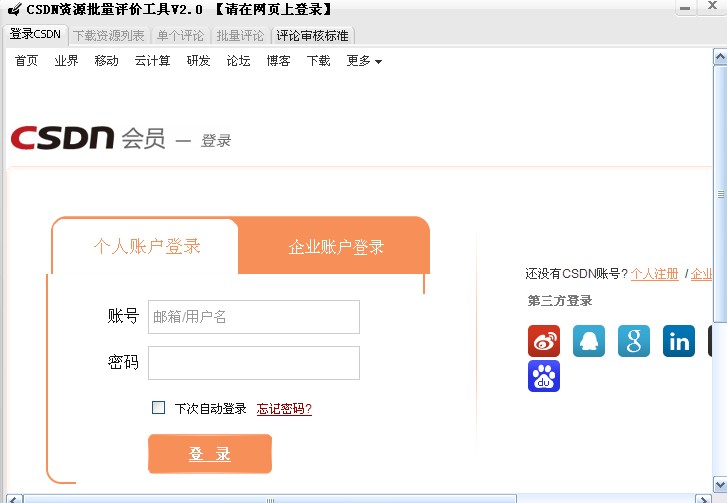This screenshot has width=727, height=503.
Task: Log in with the QQ penguin icon
Action: [x=589, y=341]
